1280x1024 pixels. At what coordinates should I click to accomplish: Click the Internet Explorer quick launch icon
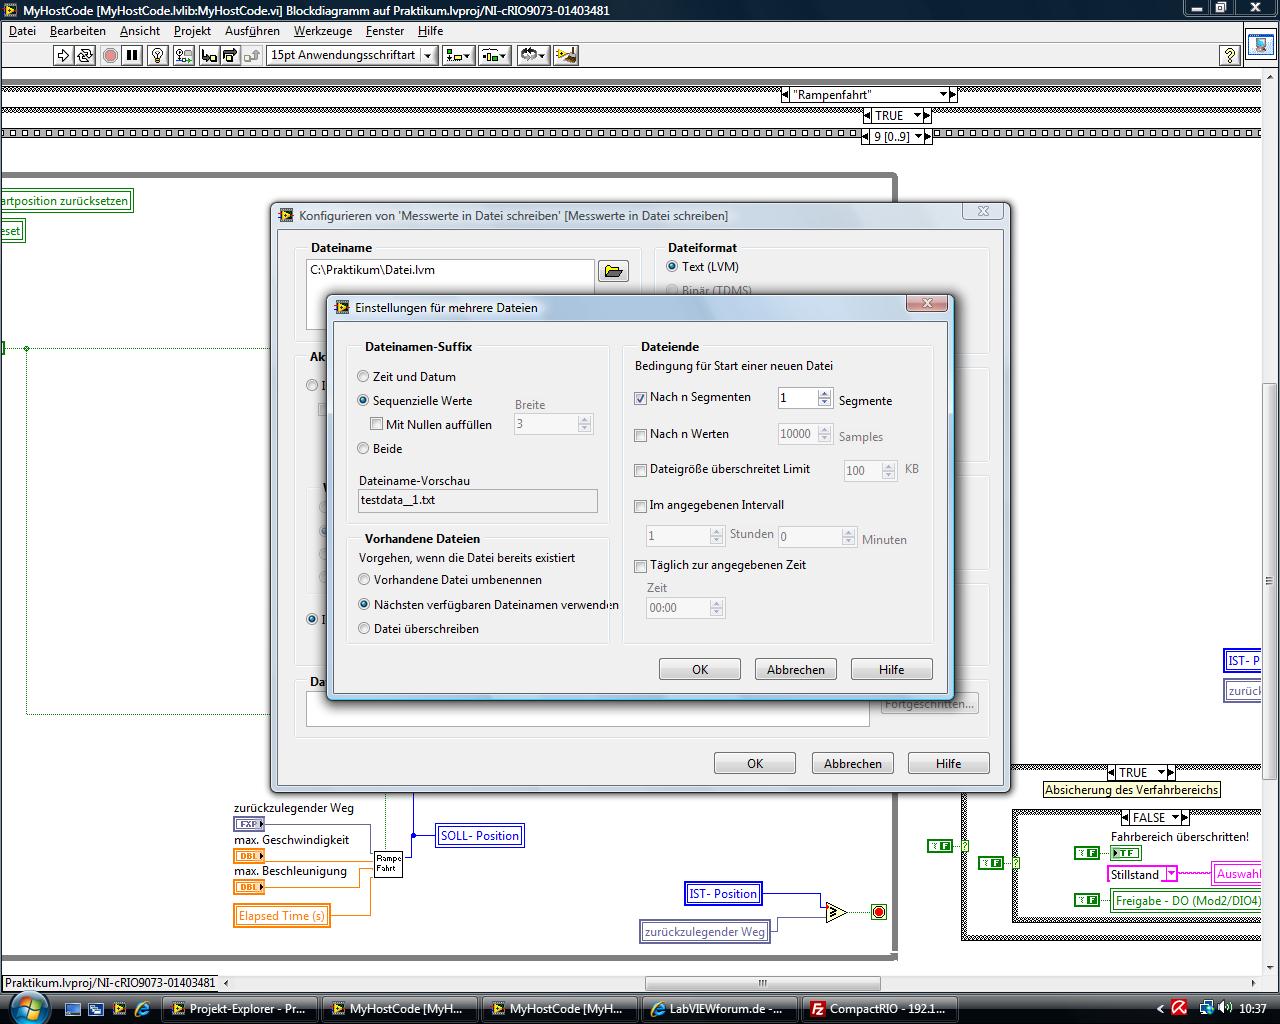tap(142, 1009)
